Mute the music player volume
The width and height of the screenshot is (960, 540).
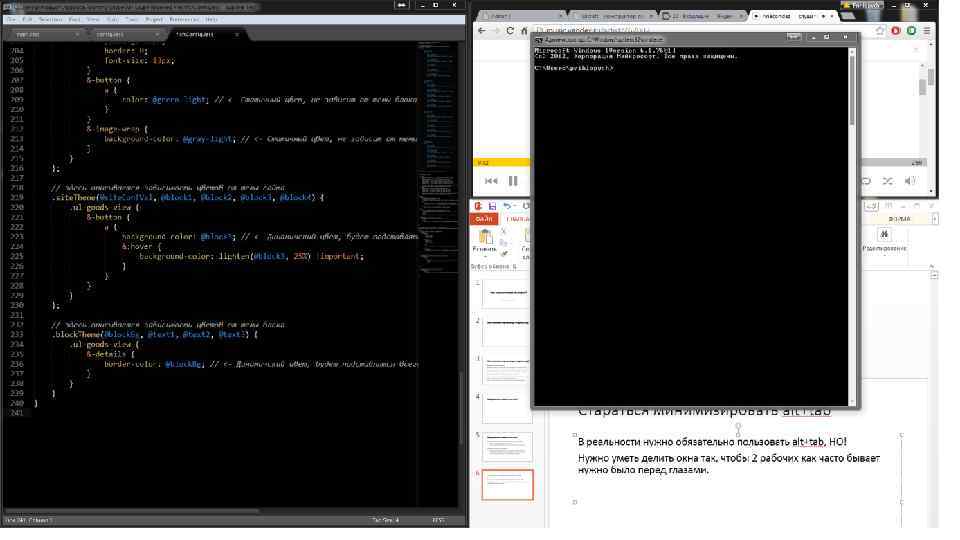910,181
